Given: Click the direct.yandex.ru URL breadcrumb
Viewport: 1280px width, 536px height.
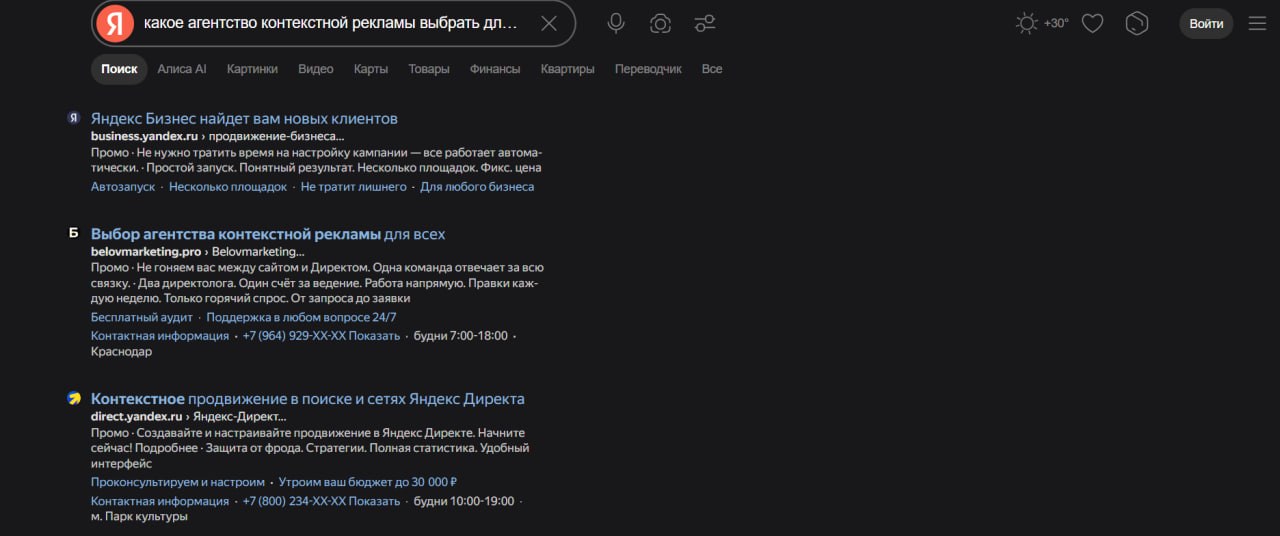Looking at the screenshot, I should [x=188, y=416].
